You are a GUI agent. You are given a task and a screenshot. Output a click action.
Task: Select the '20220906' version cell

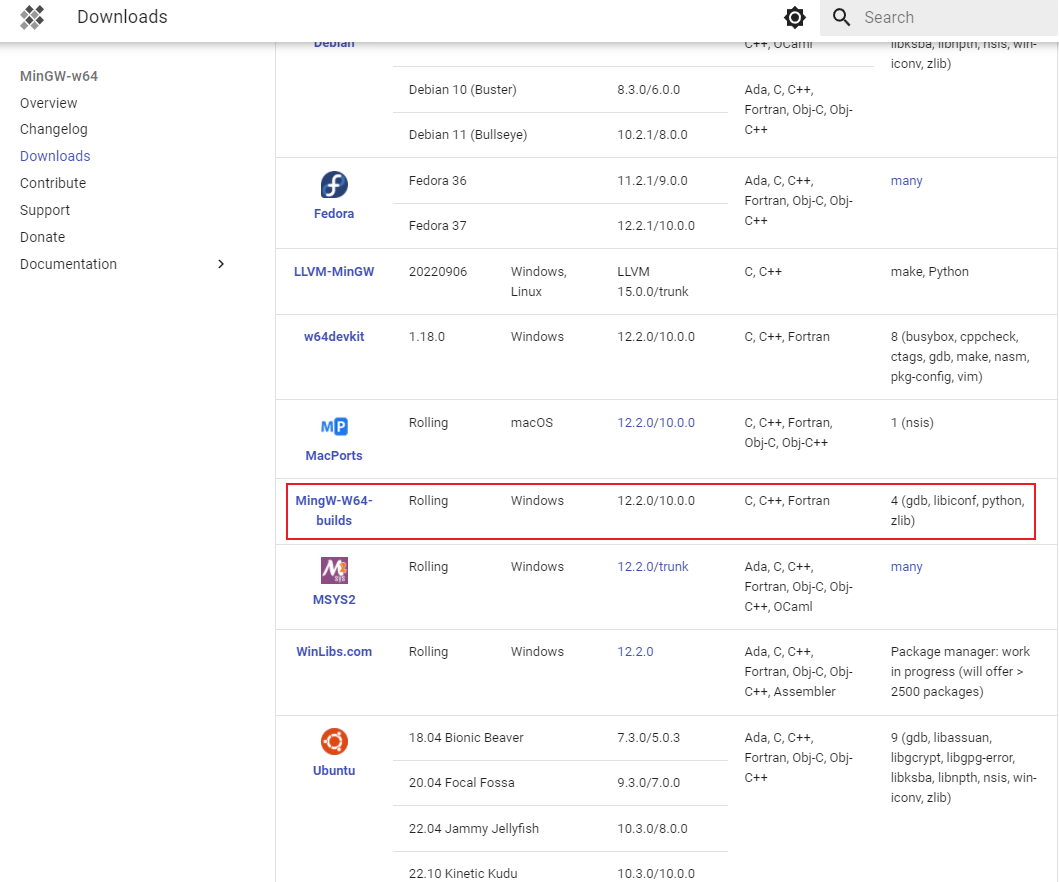(438, 271)
